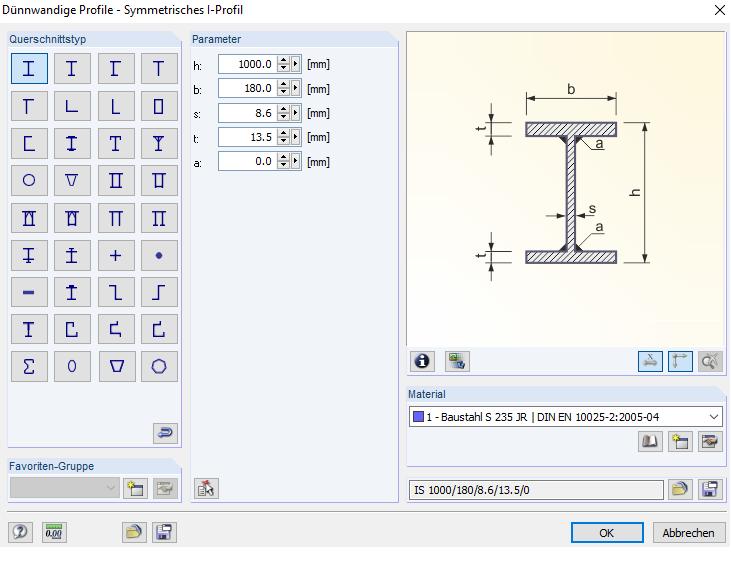The image size is (731, 575).
Task: Create new favorites group icon
Action: pos(136,488)
